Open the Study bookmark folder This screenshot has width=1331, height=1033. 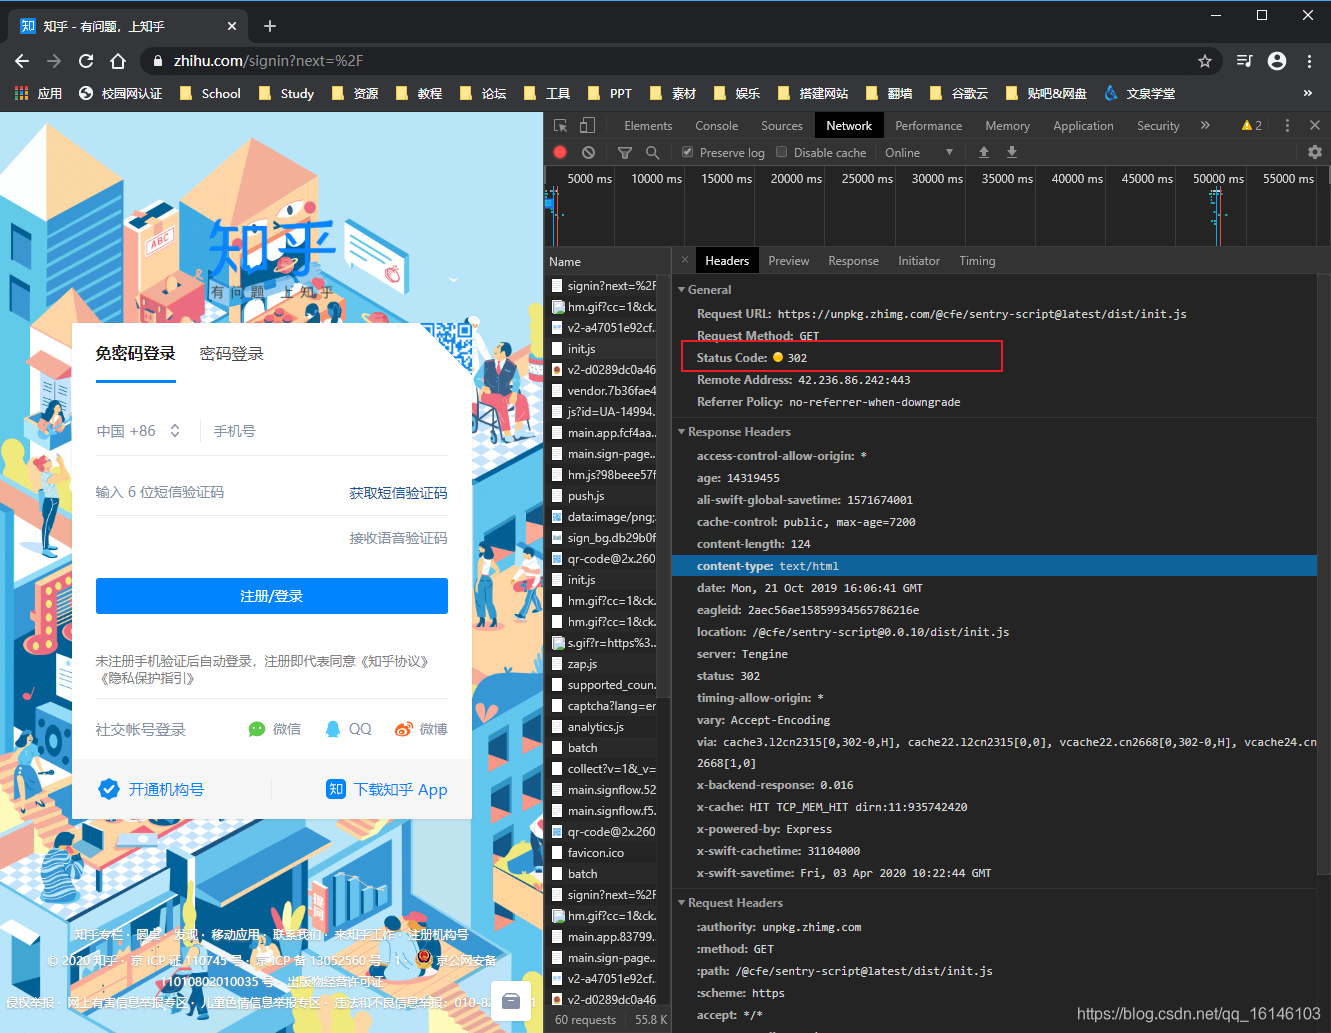[x=286, y=93]
